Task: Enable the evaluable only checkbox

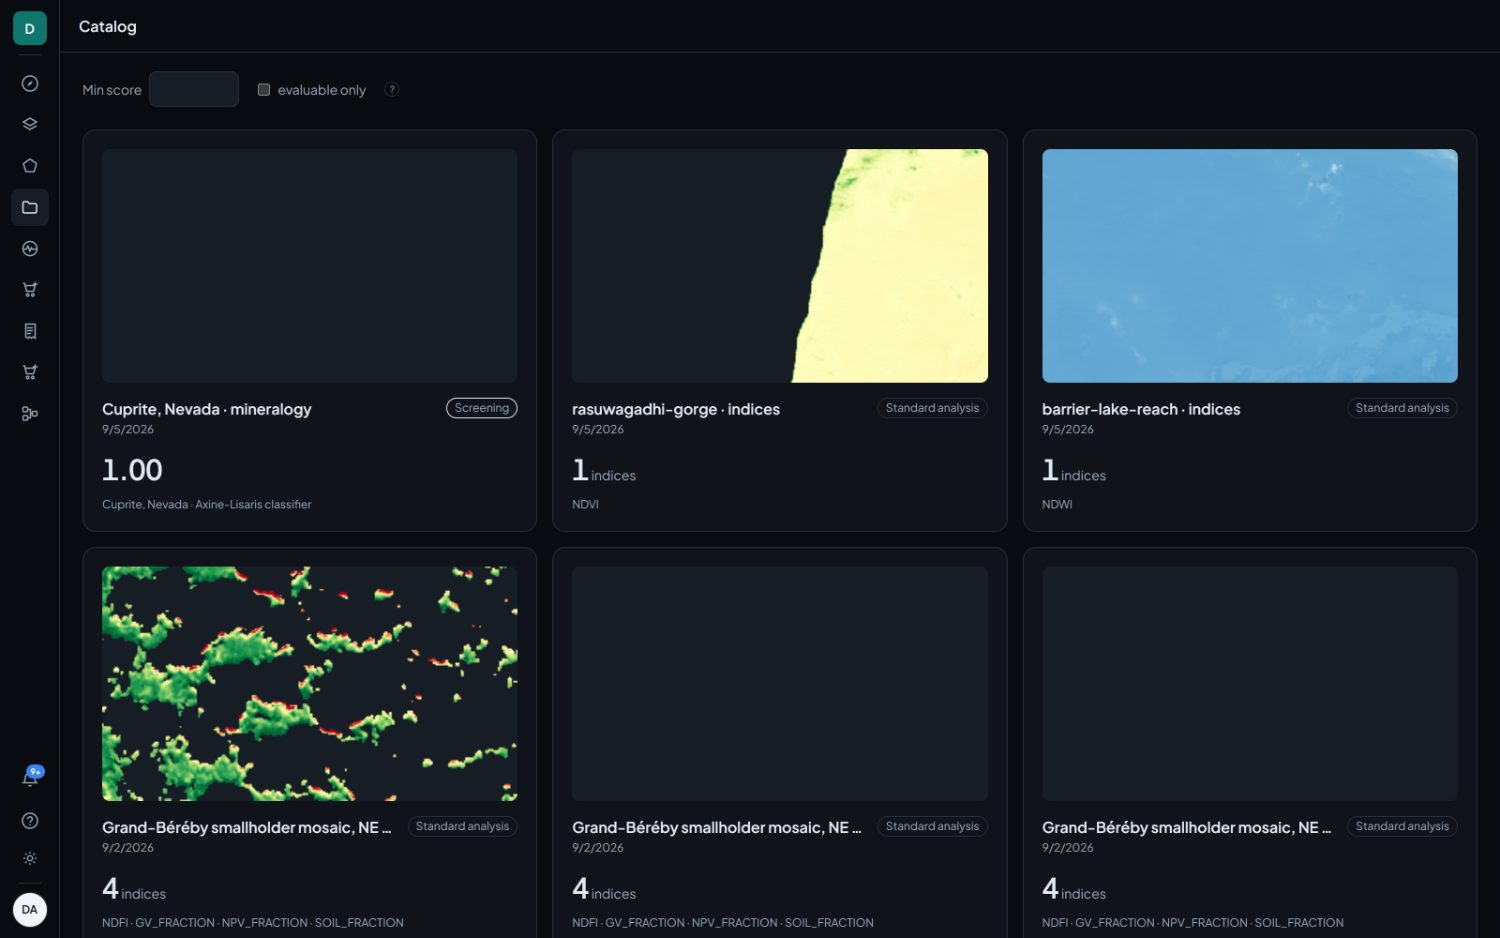Action: click(264, 90)
